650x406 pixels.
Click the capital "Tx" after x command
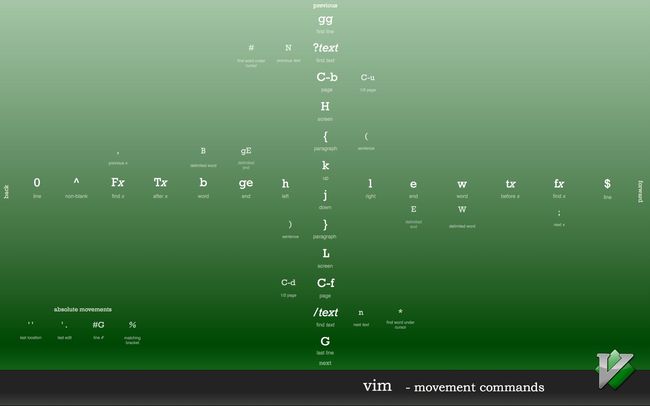[160, 182]
